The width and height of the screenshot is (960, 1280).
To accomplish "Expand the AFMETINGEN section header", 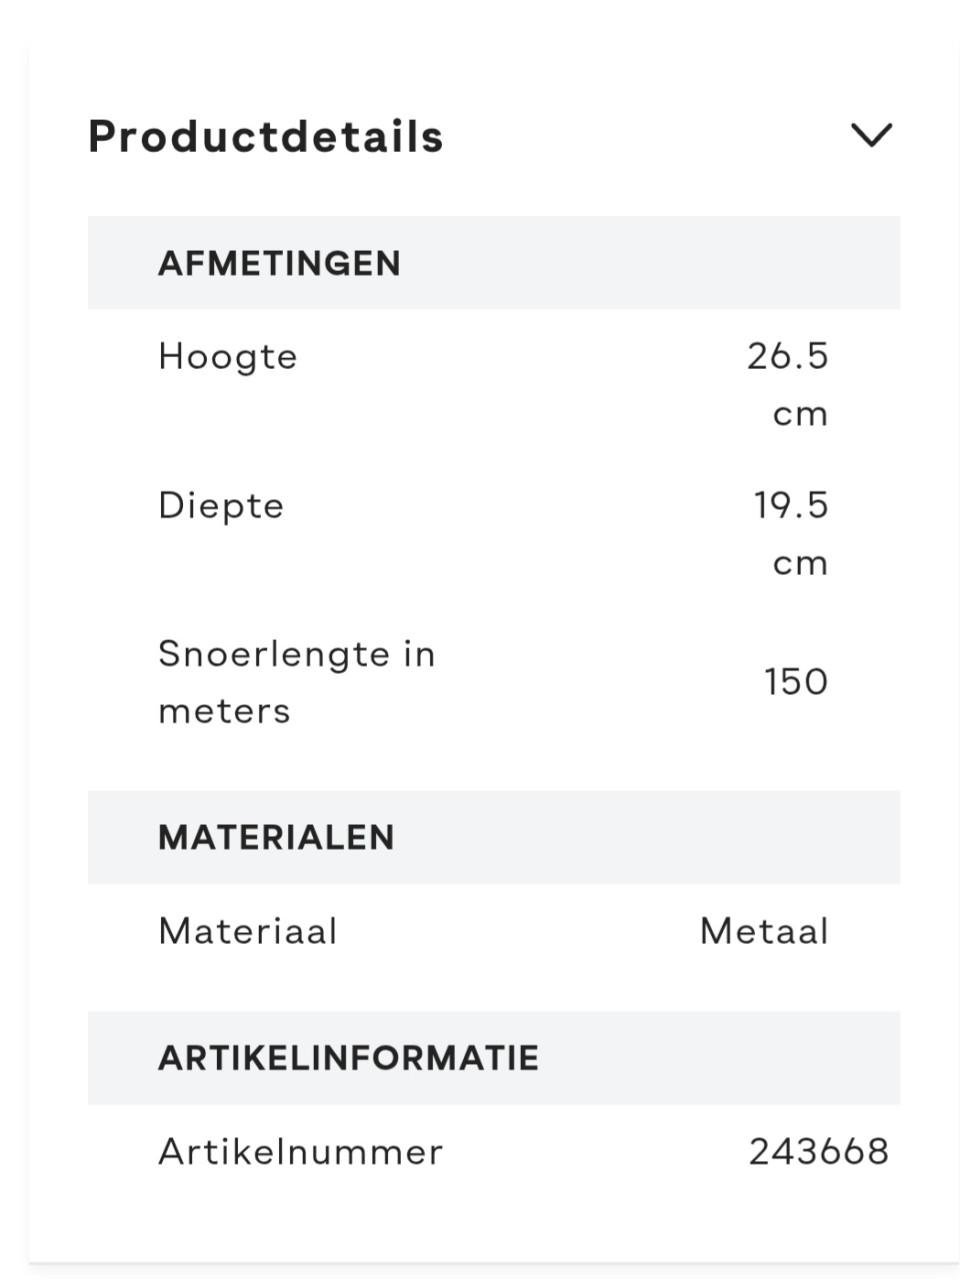I will click(x=280, y=262).
